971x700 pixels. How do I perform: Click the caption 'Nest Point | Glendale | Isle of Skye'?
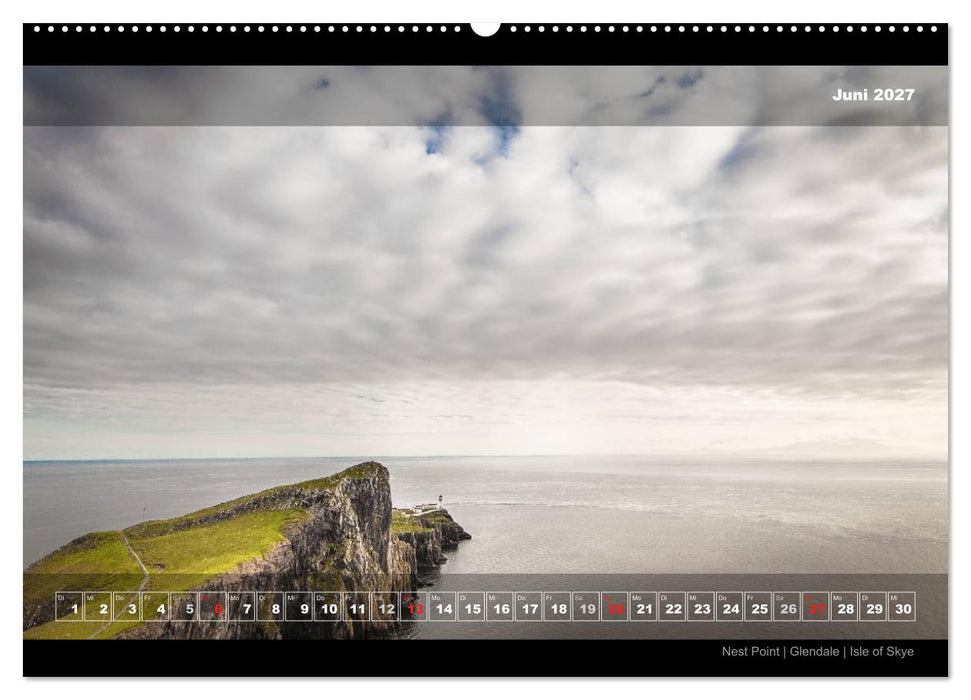[x=817, y=651]
